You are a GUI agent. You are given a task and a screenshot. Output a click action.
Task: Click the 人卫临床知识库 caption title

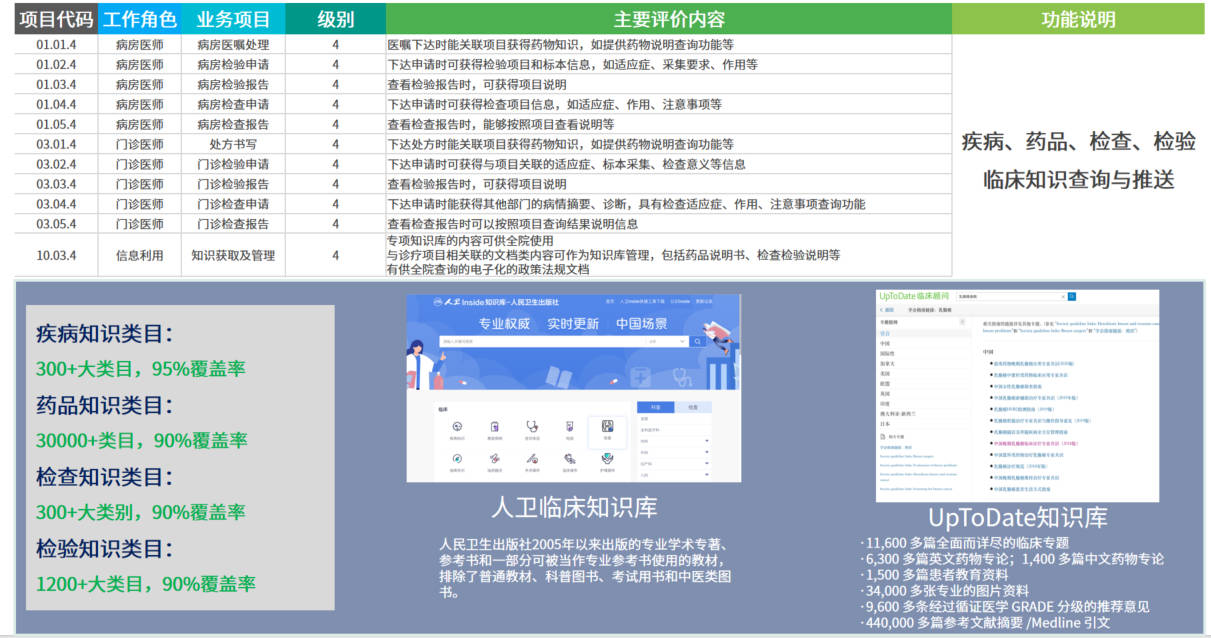pos(574,506)
